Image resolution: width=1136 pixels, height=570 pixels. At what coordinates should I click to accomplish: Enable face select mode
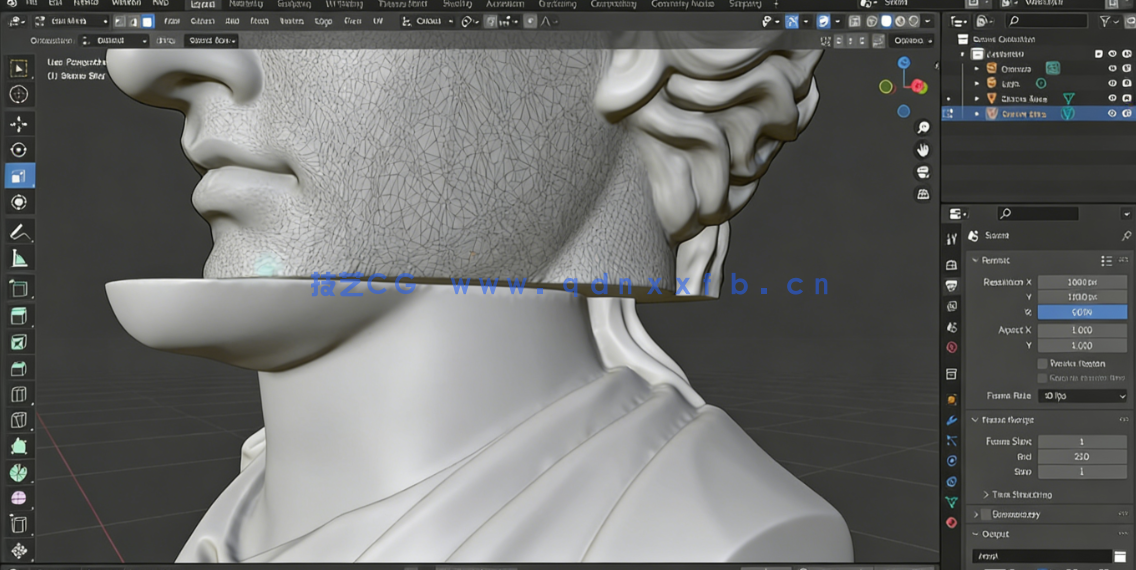(x=147, y=22)
